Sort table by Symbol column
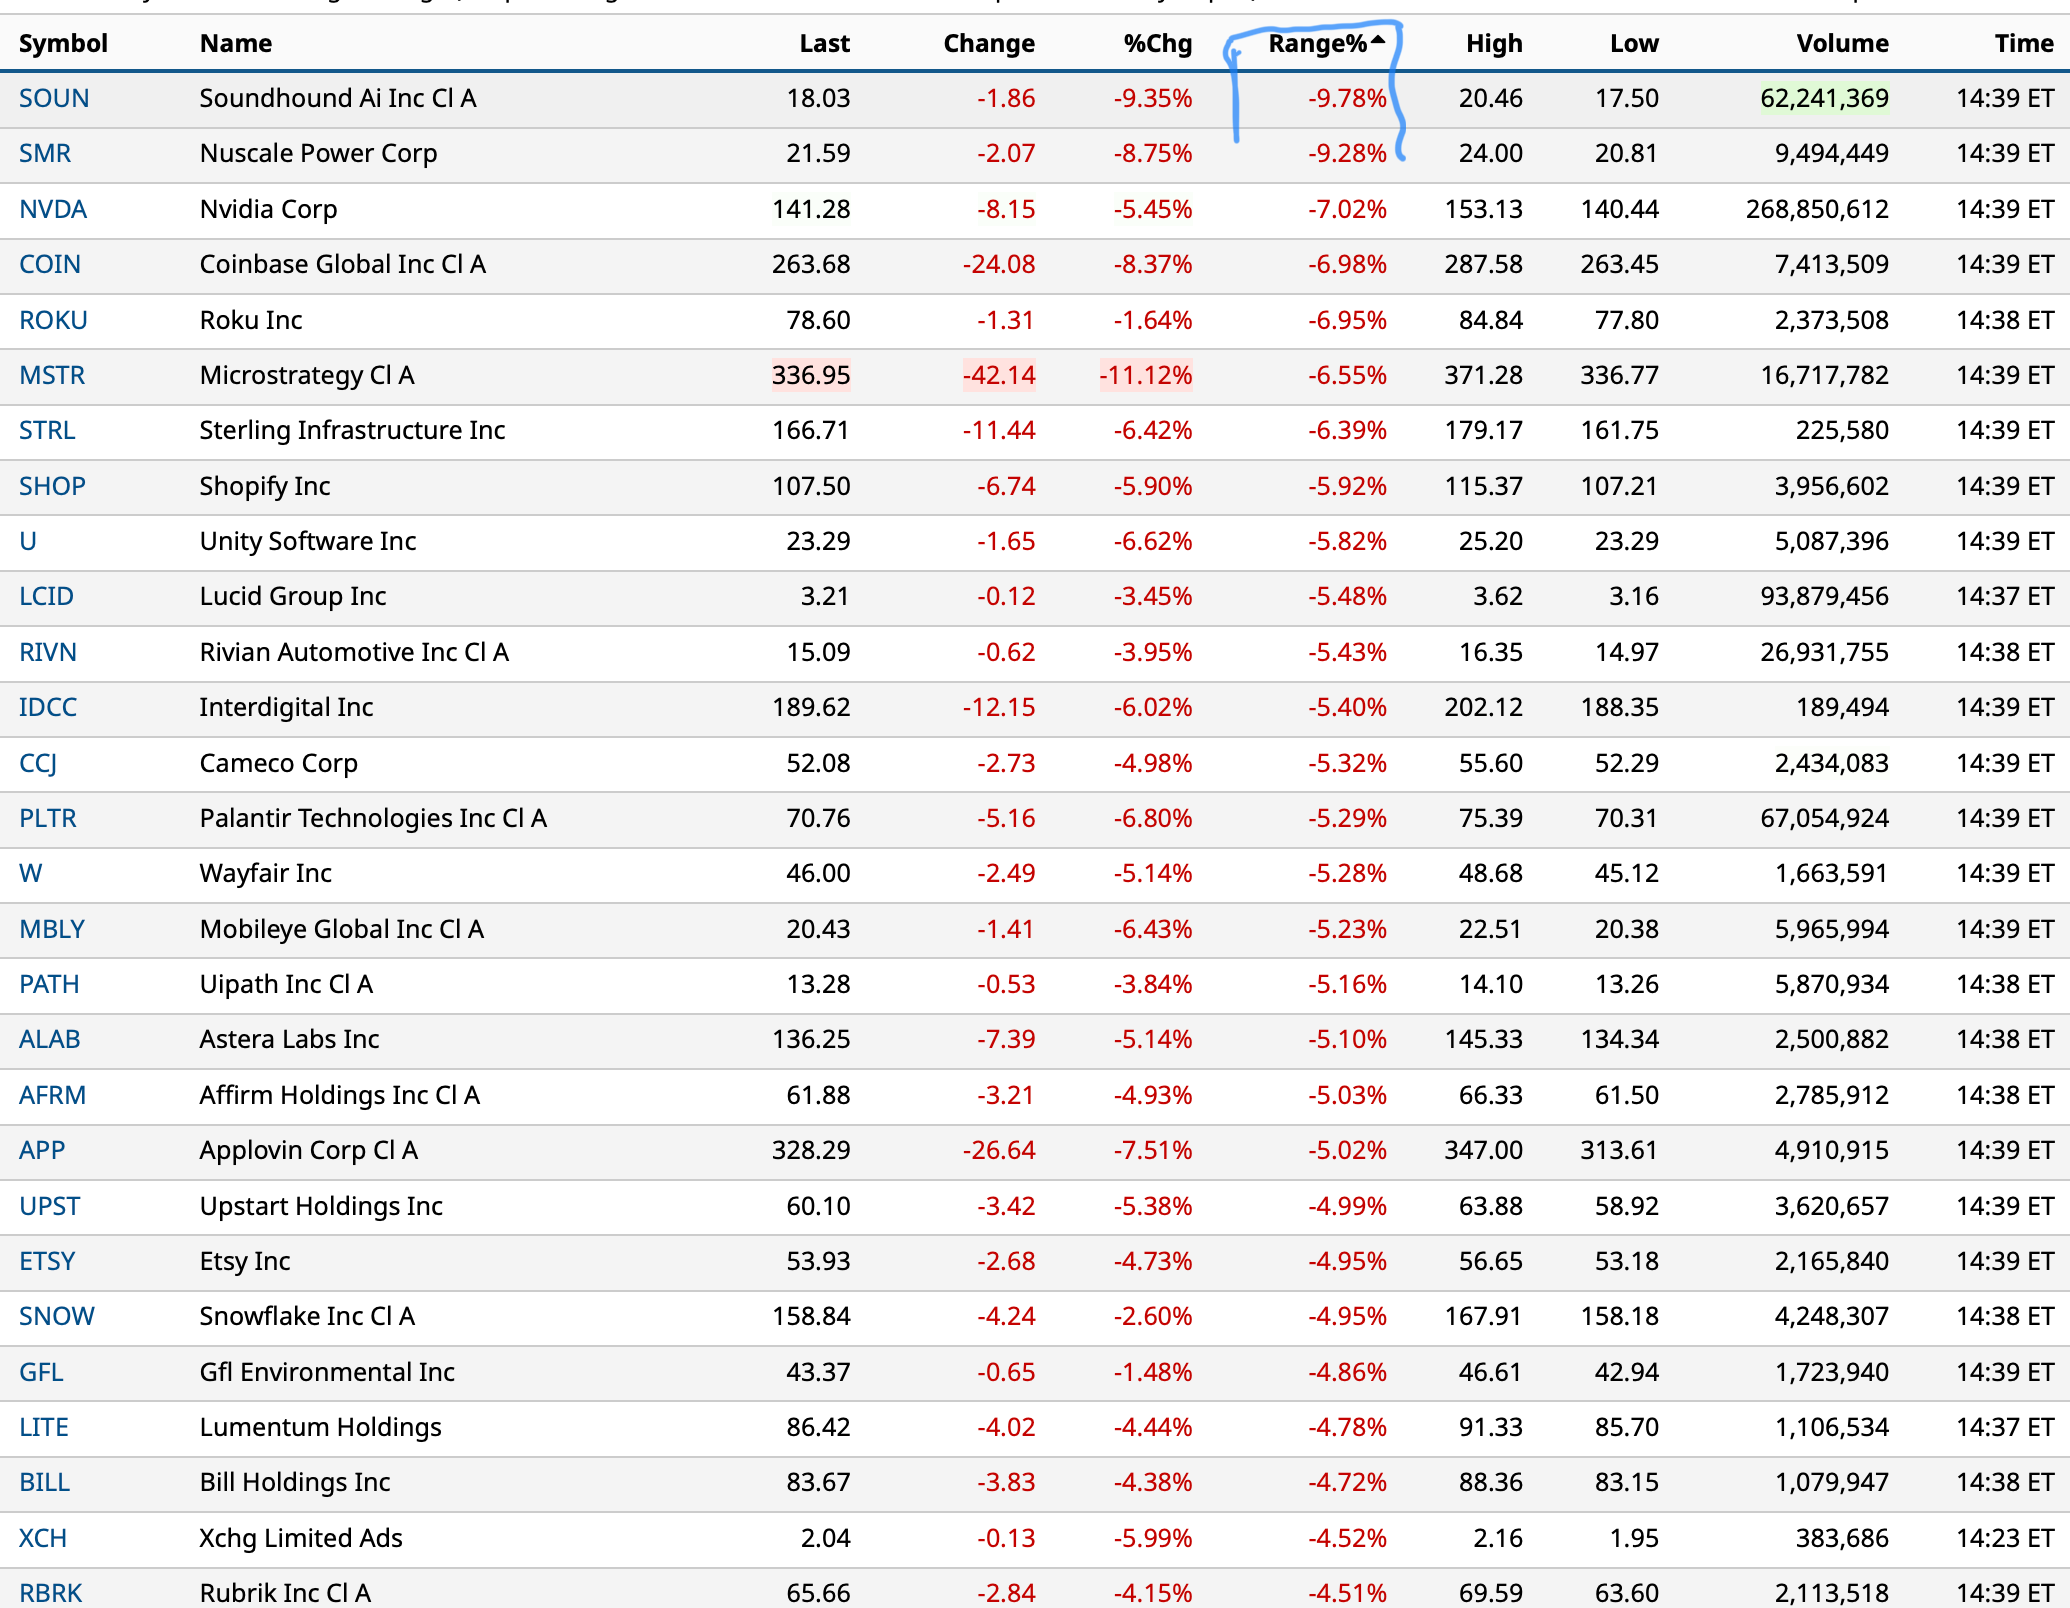 [x=63, y=44]
